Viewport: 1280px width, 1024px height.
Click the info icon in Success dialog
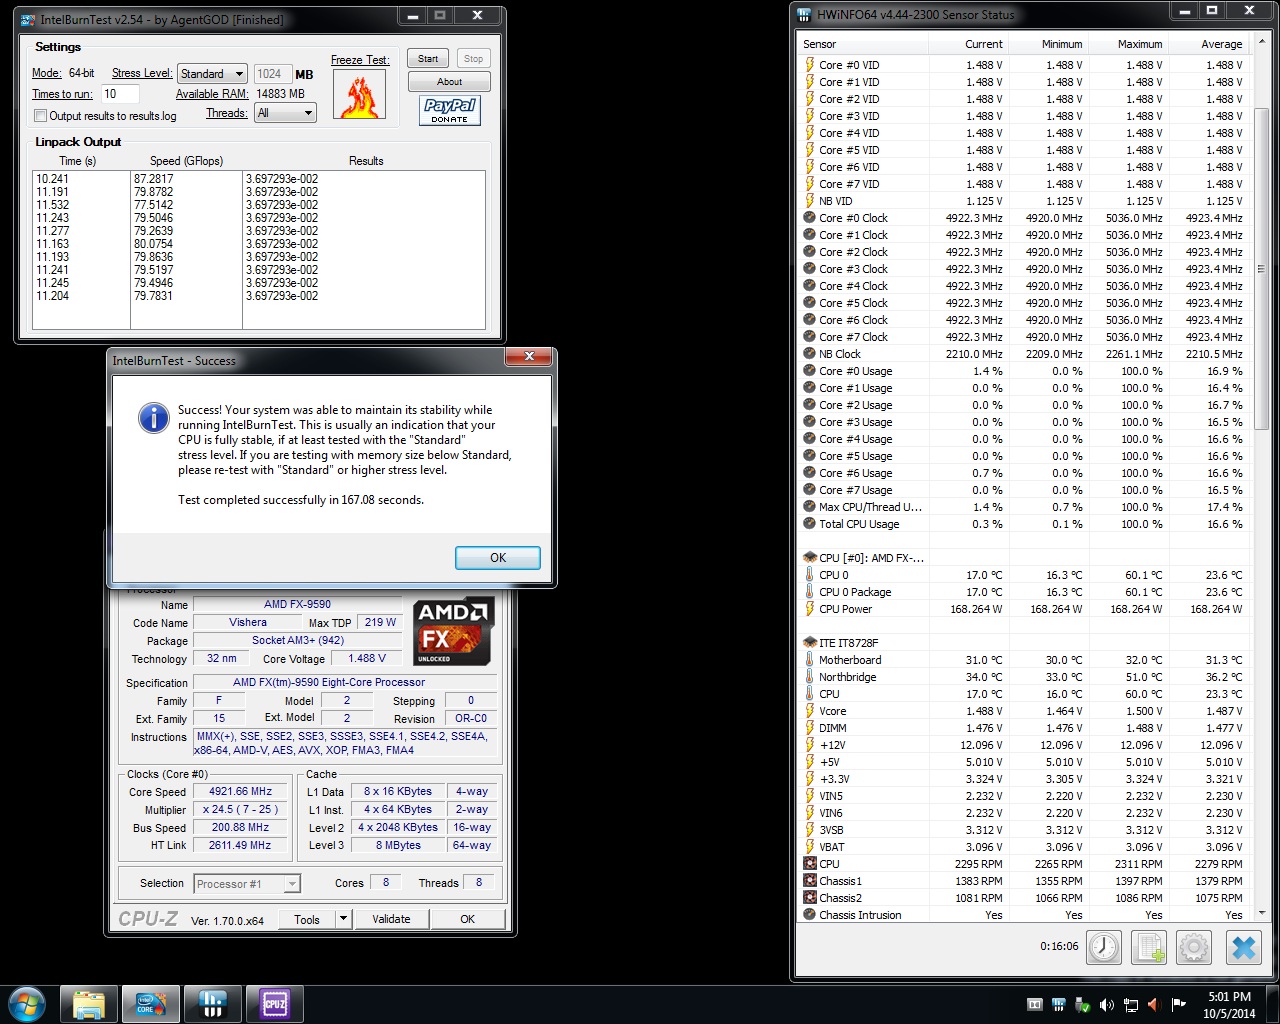[153, 418]
